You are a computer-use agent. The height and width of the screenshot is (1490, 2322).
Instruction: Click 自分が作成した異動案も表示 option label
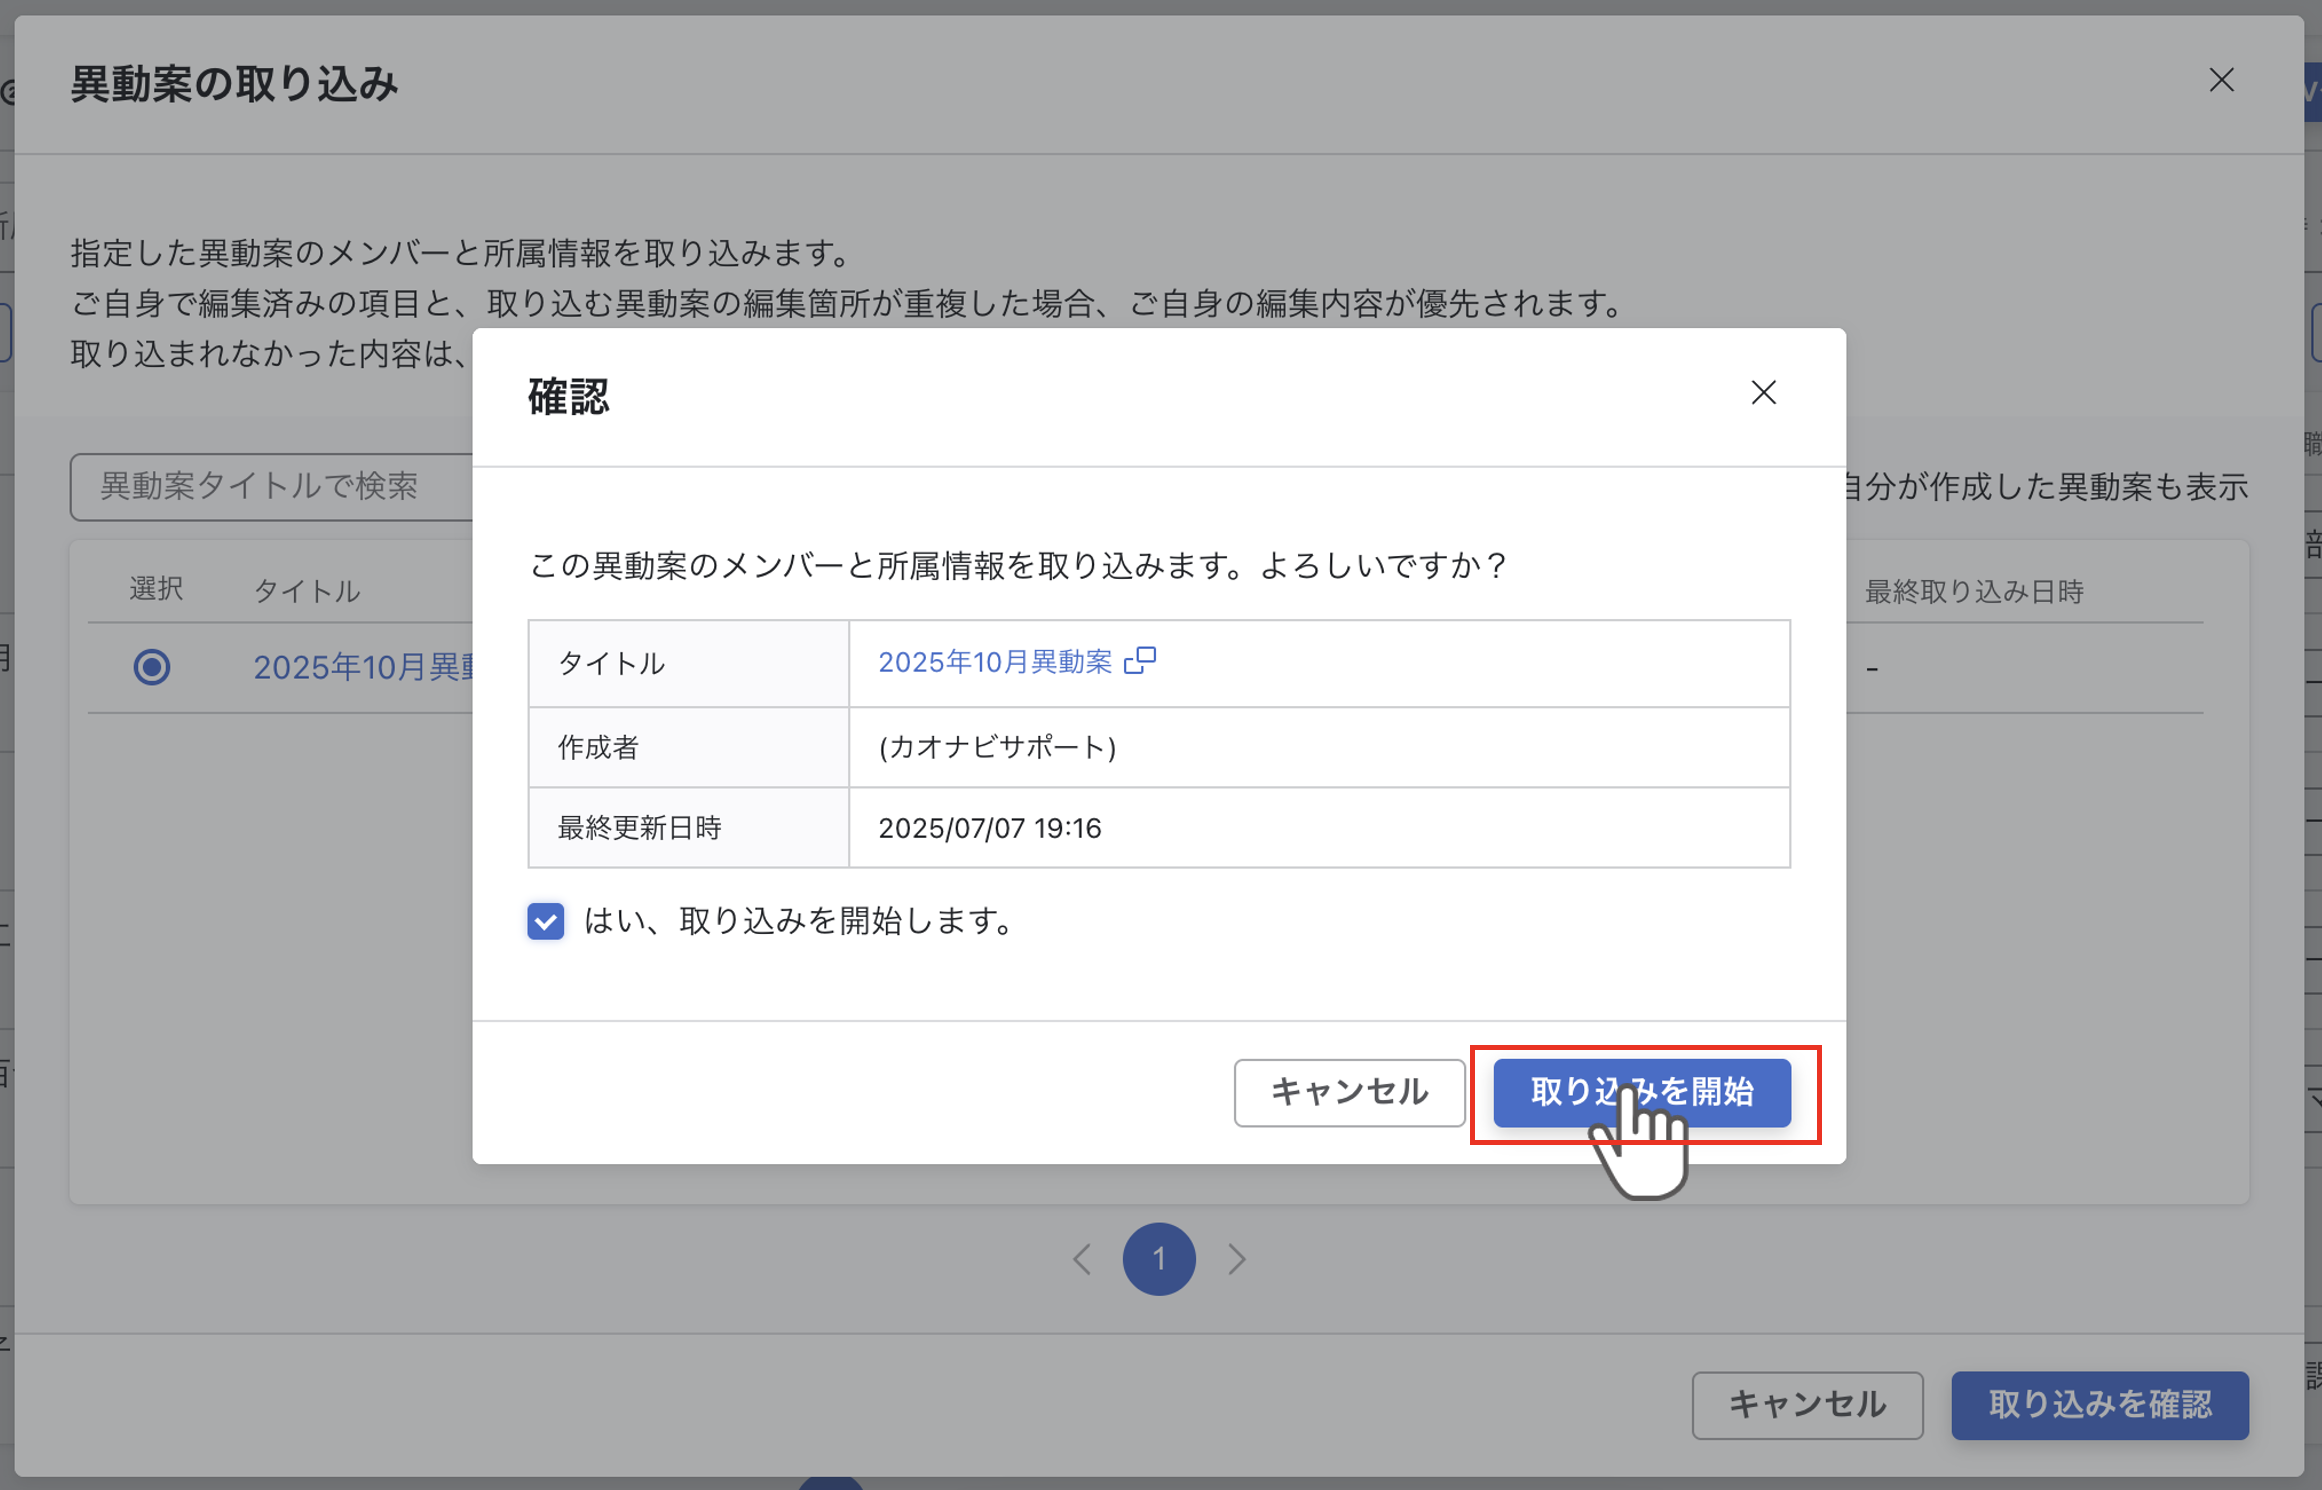2045,487
